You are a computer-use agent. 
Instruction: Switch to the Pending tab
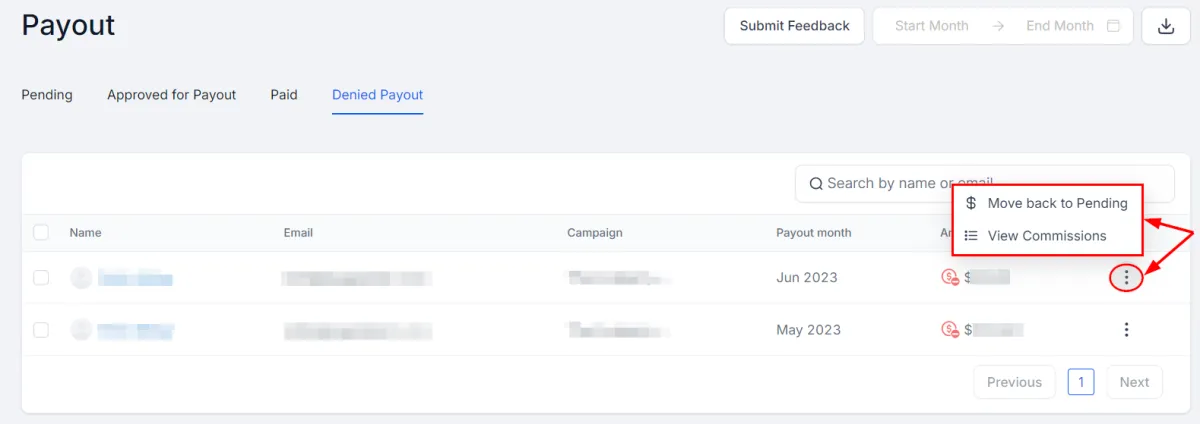[47, 95]
